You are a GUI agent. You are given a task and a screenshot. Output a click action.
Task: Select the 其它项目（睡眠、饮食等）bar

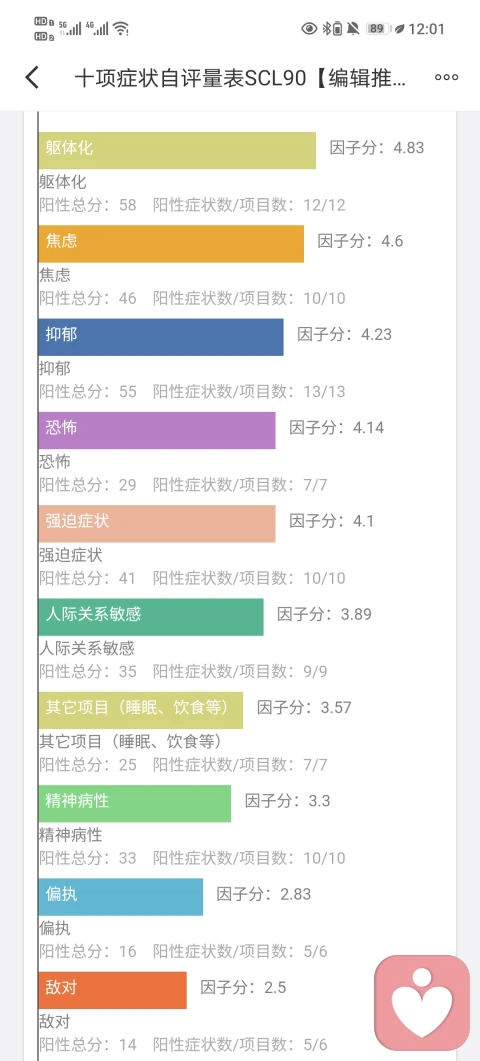click(141, 710)
